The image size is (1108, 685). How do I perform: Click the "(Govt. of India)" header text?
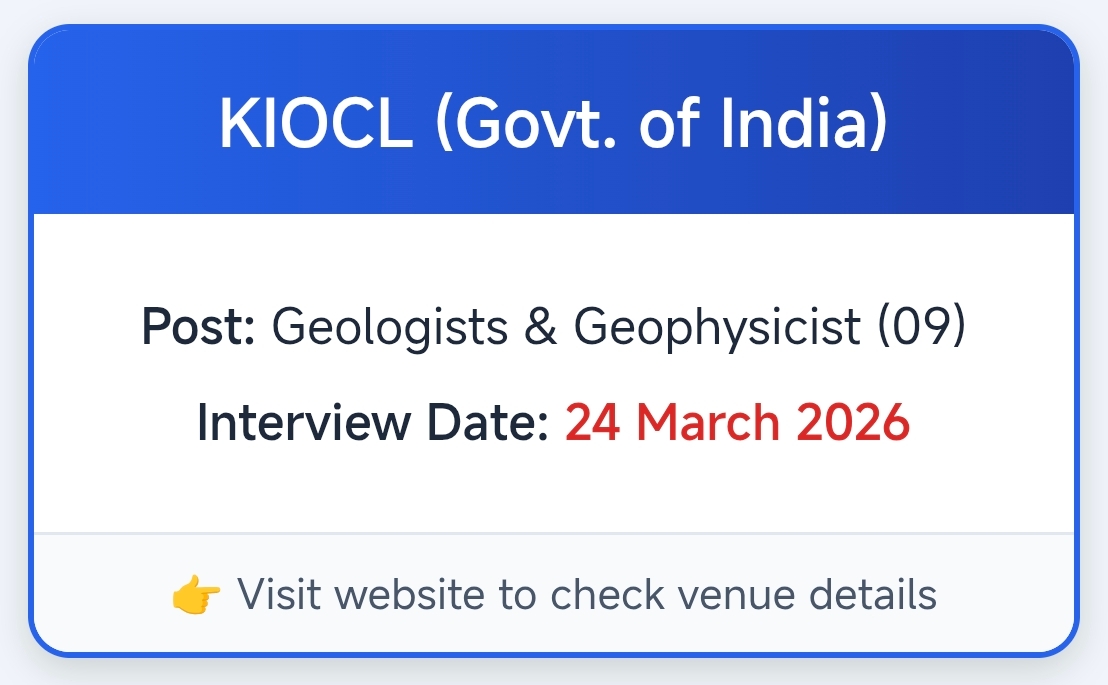click(661, 124)
